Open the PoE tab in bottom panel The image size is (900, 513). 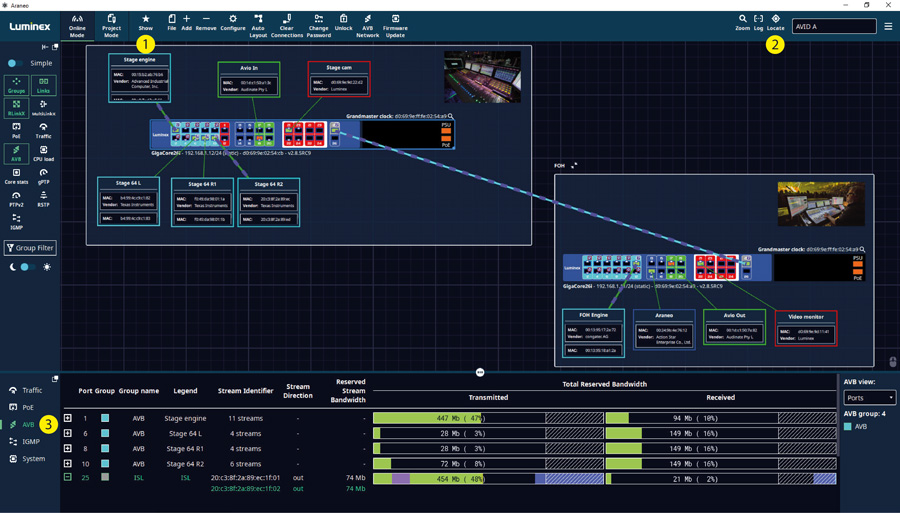point(22,407)
